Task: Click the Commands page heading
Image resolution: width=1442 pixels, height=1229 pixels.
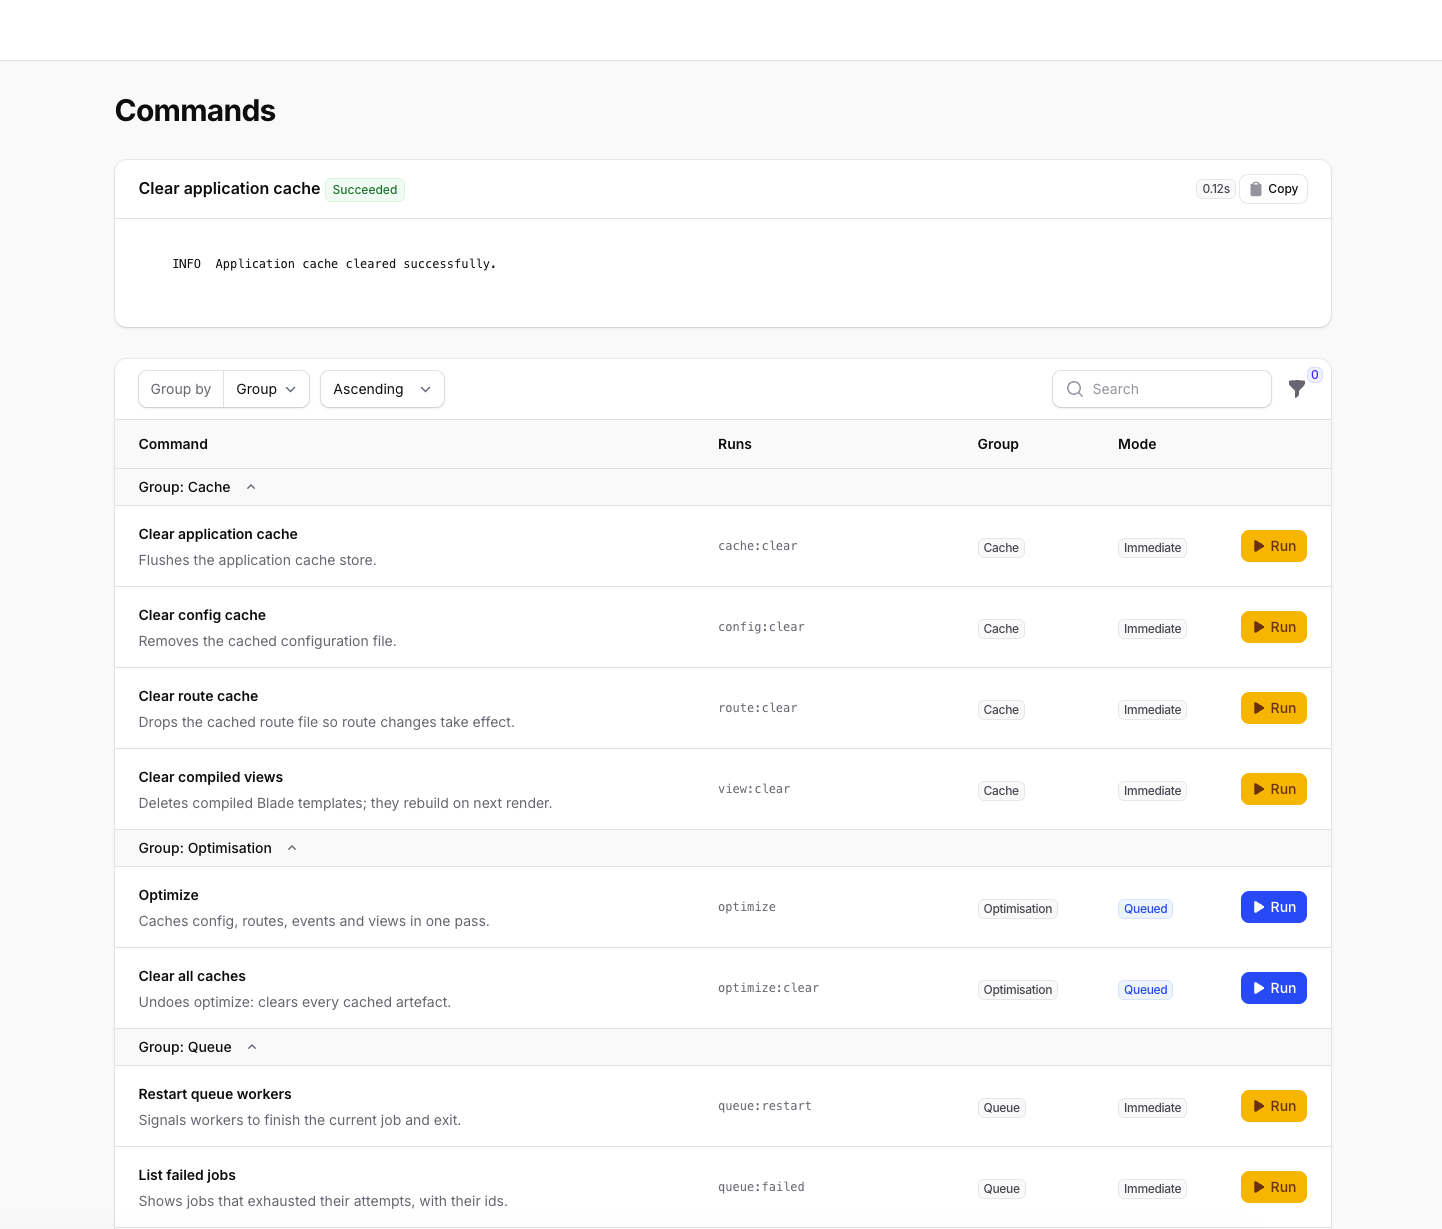Action: tap(195, 111)
